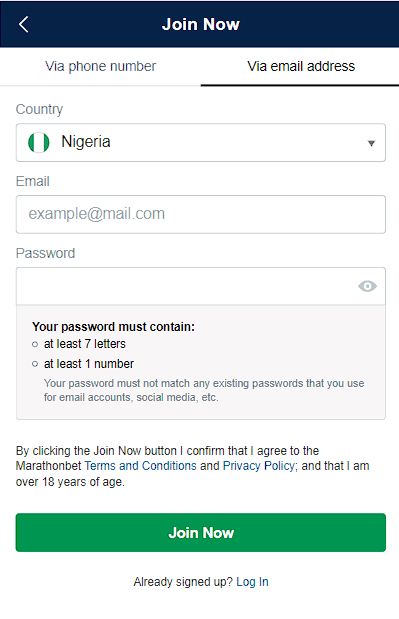Click the Password field label
Screen dimensions: 399x619
45,253
